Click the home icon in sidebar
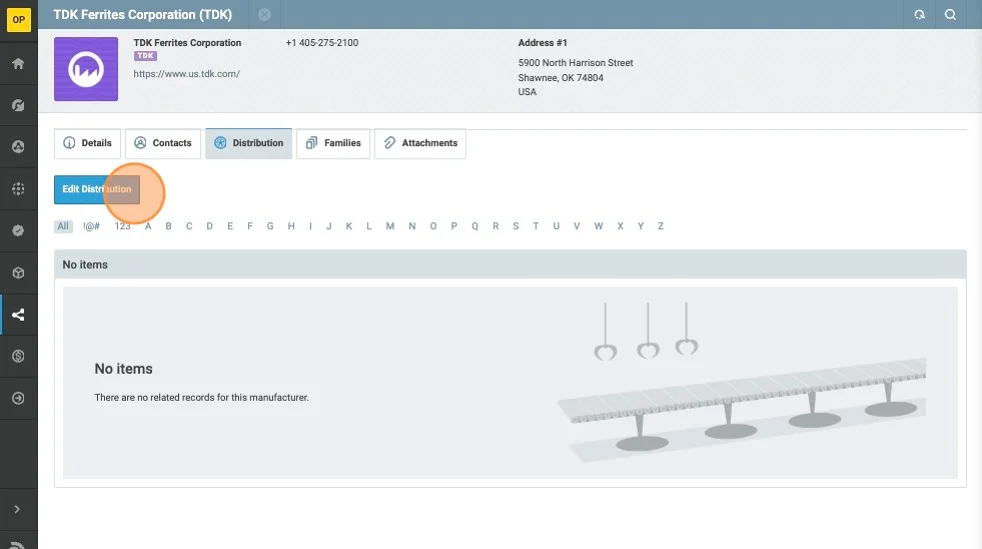 click(18, 63)
